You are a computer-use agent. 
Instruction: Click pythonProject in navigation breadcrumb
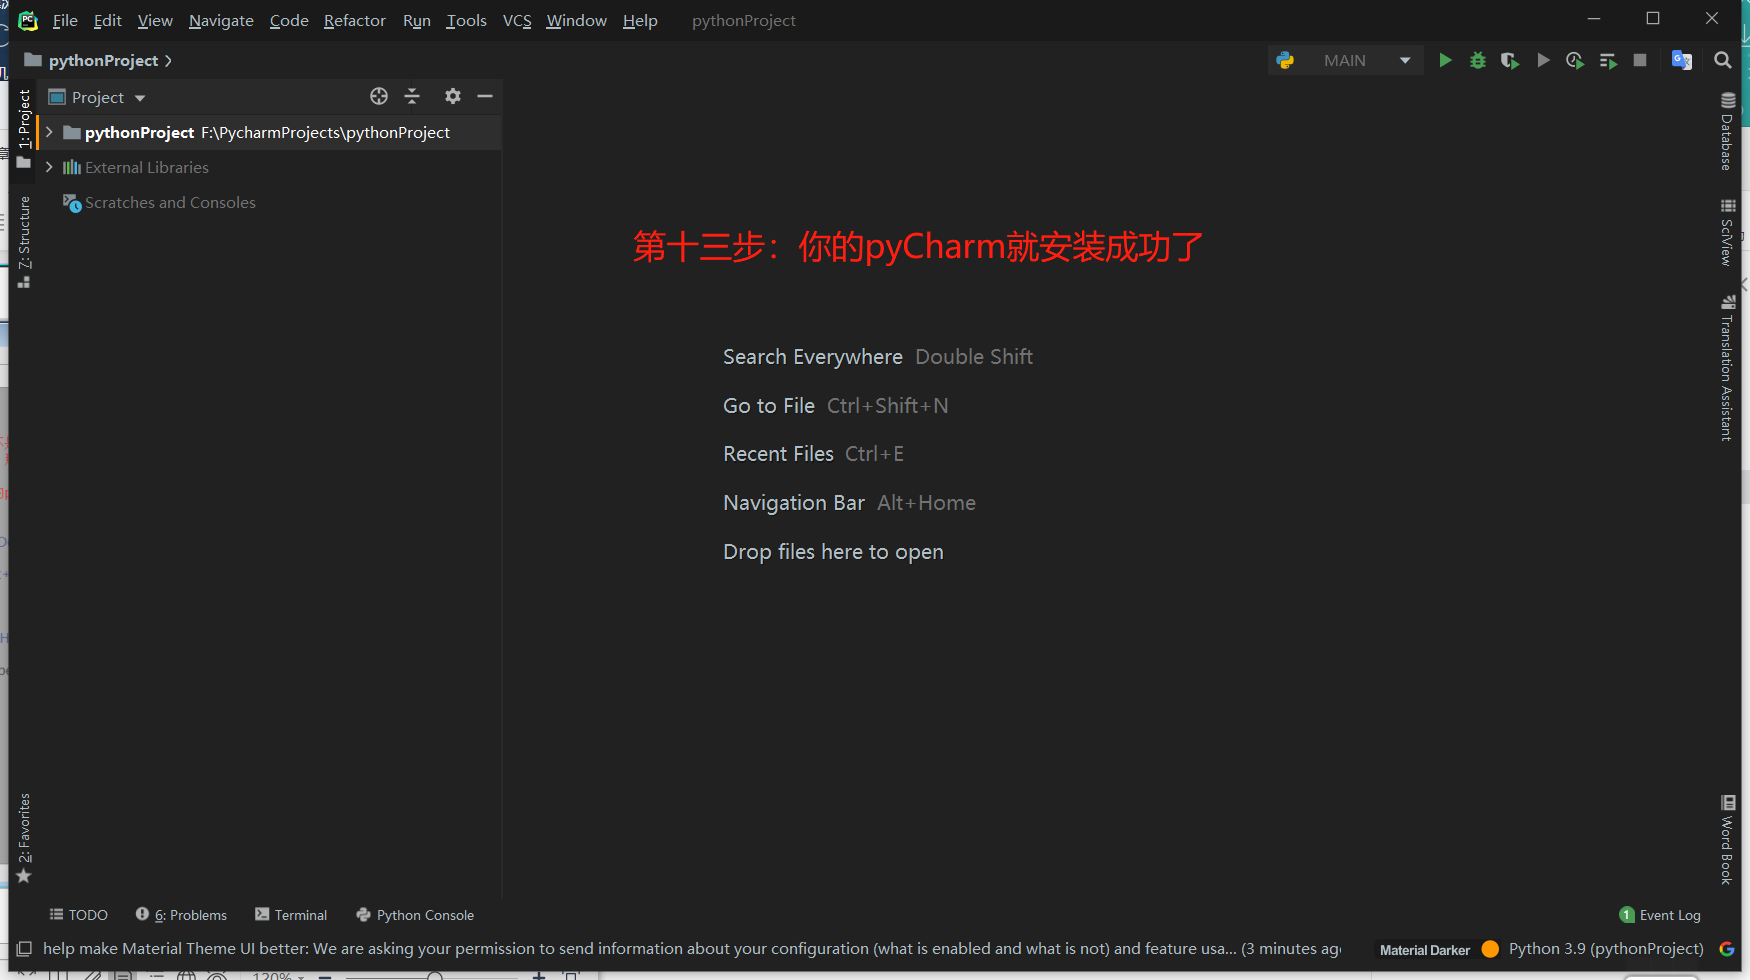pos(103,61)
